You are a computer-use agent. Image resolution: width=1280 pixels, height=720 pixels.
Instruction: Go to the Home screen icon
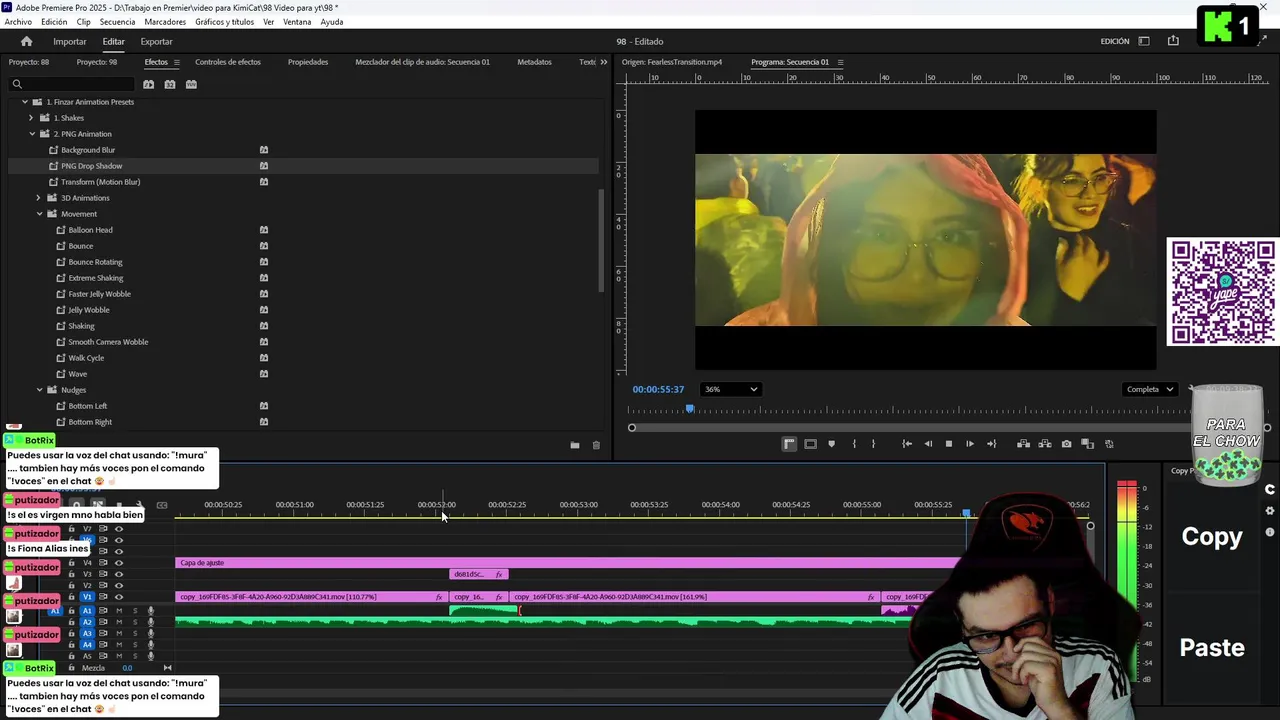pyautogui.click(x=26, y=41)
